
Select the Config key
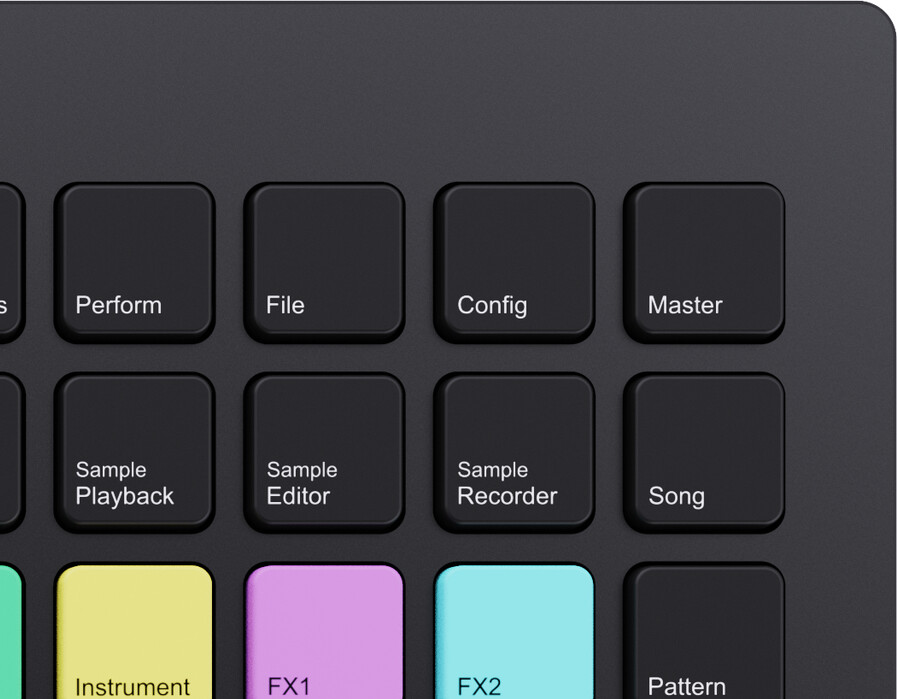514,263
